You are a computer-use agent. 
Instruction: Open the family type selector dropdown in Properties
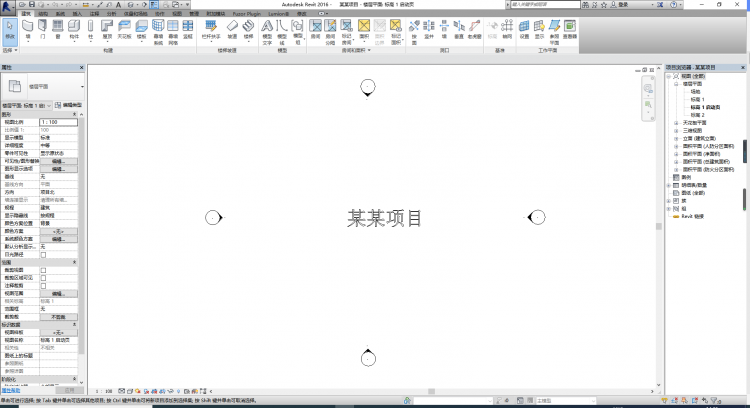coord(82,87)
